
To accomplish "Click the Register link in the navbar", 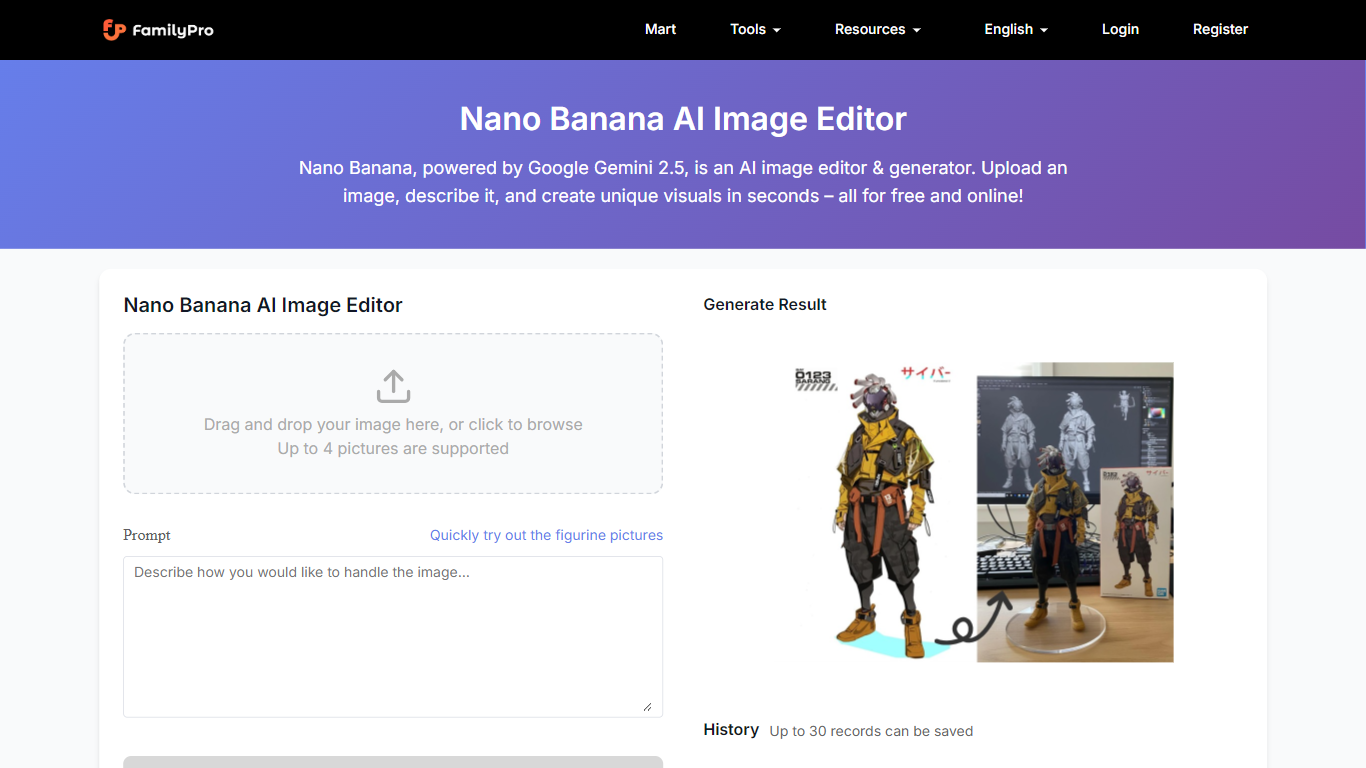I will (1220, 30).
